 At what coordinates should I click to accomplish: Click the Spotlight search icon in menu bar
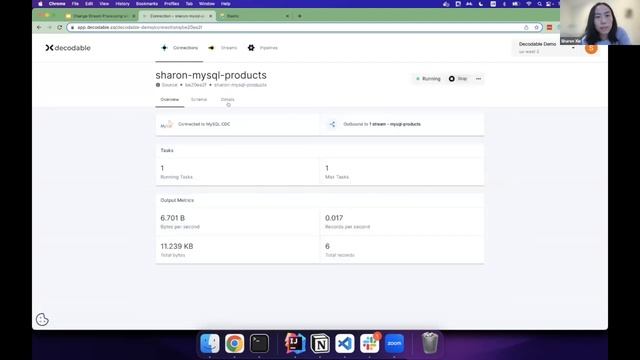[x=540, y=4]
